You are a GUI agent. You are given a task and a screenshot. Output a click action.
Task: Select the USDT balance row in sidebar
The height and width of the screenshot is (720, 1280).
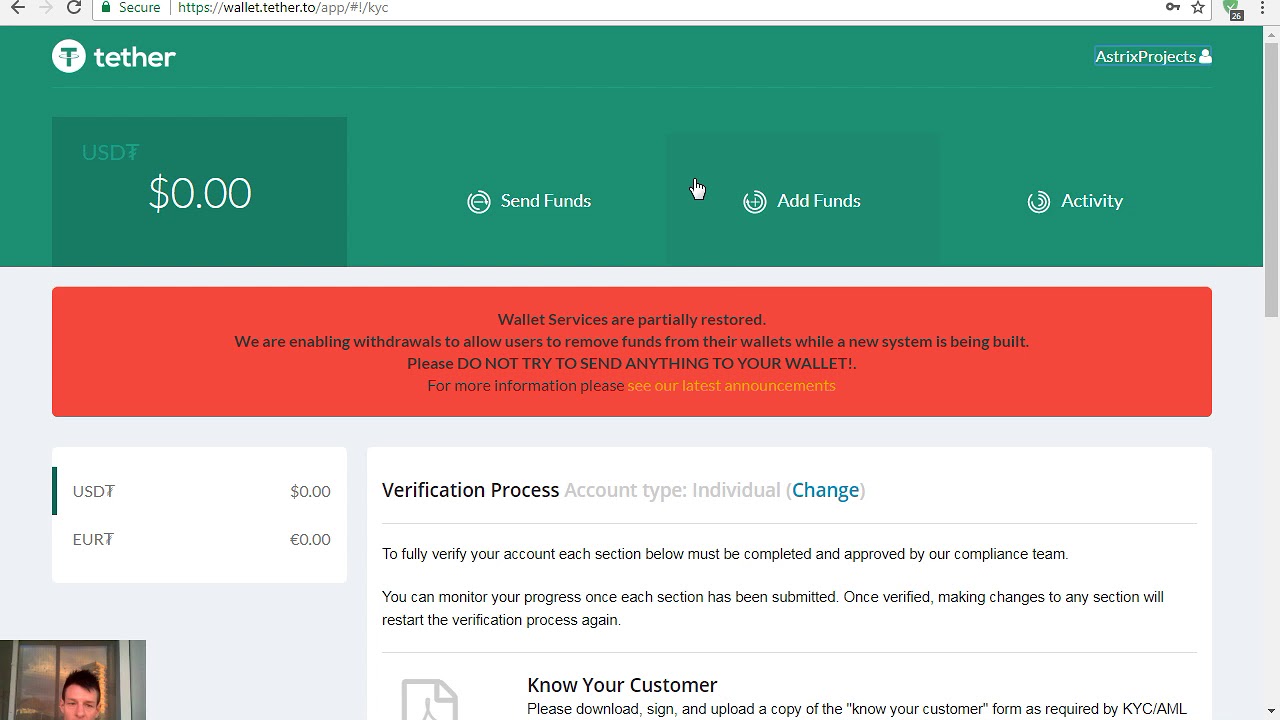click(200, 491)
